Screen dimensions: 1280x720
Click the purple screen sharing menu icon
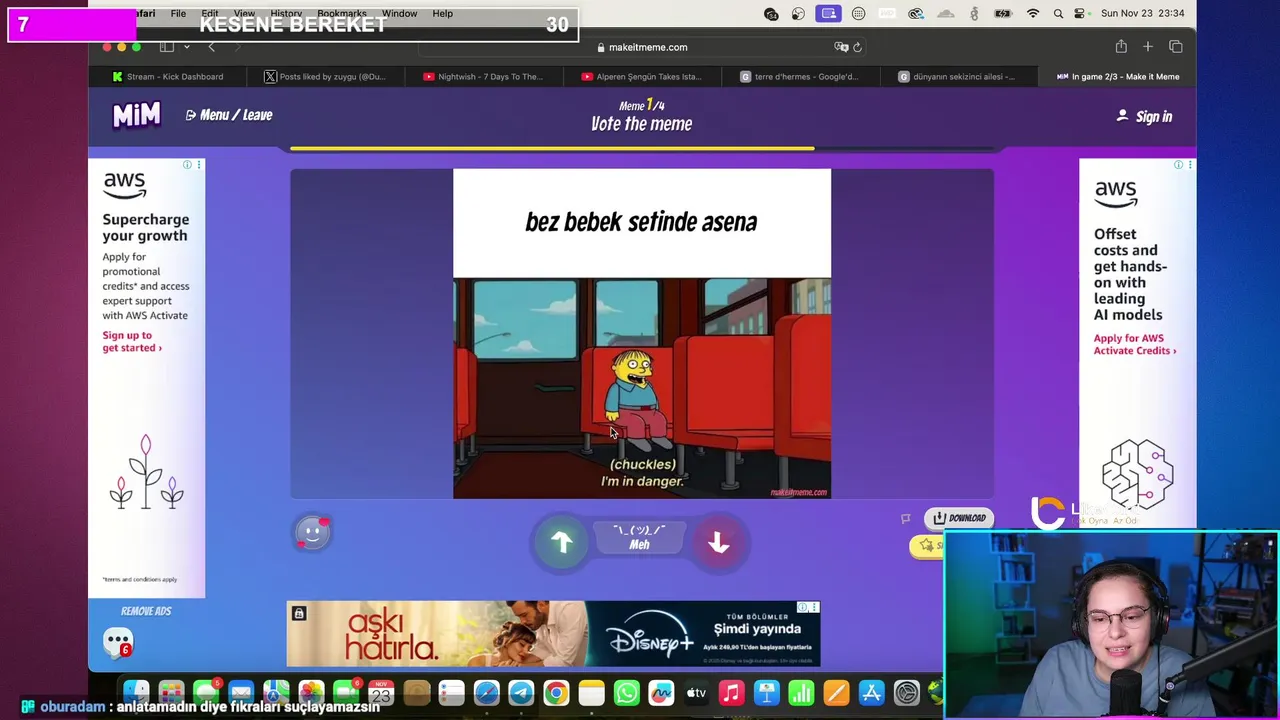[828, 14]
